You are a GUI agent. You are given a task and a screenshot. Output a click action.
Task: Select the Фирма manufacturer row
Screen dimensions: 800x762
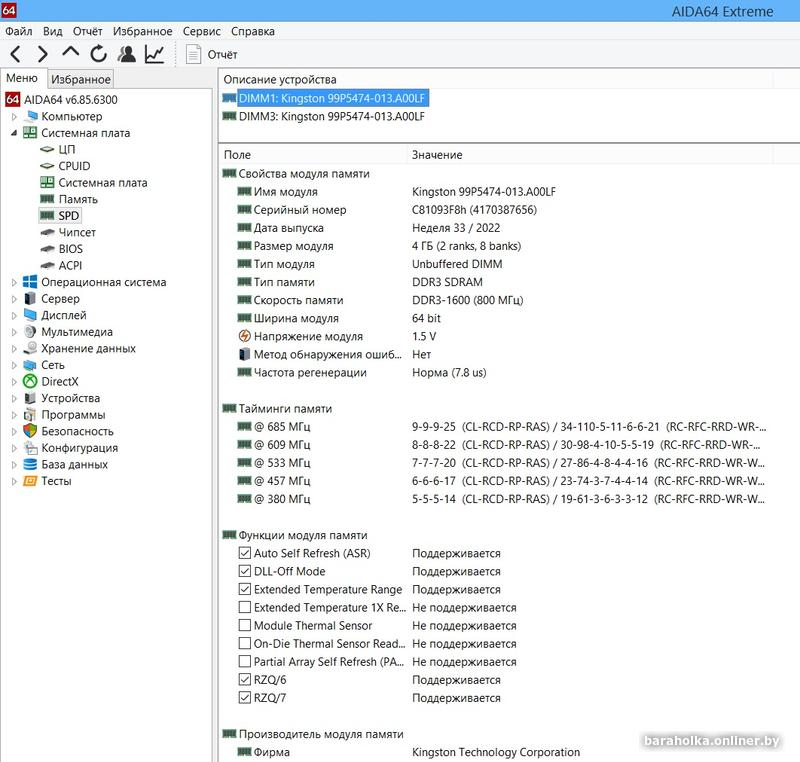pos(408,752)
